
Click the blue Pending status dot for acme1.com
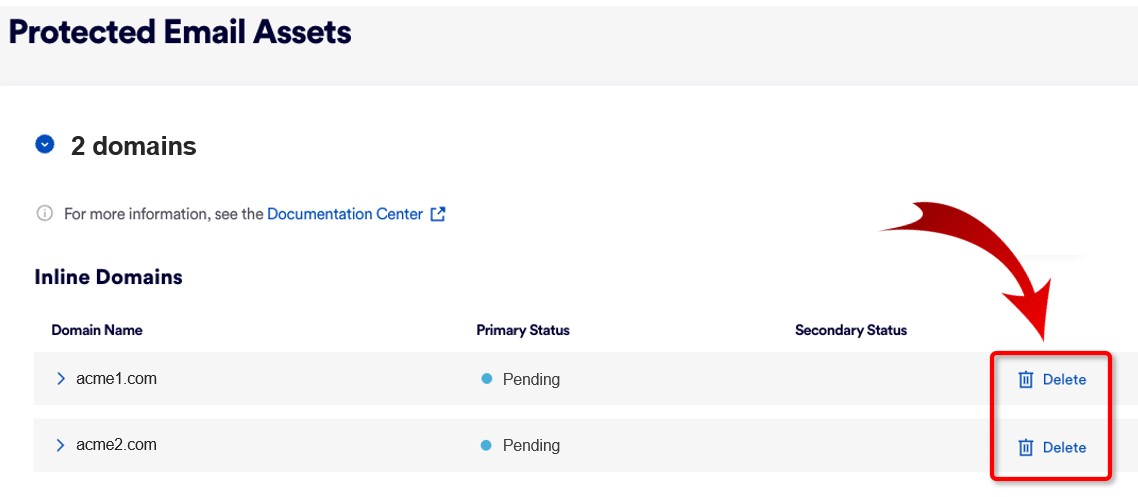click(487, 379)
